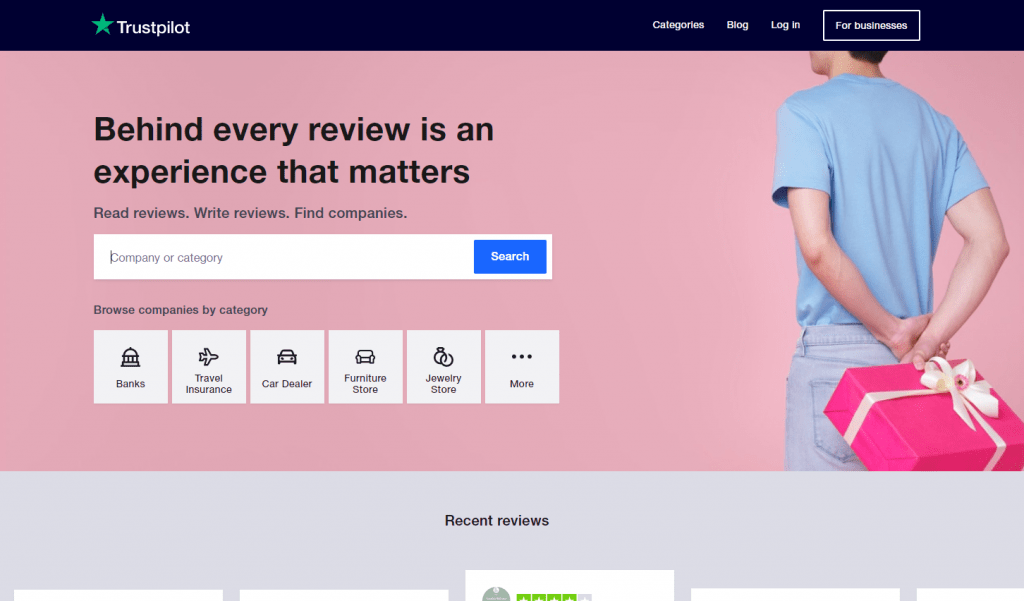
Task: Click the Jewelry Store label text
Action: tap(443, 383)
